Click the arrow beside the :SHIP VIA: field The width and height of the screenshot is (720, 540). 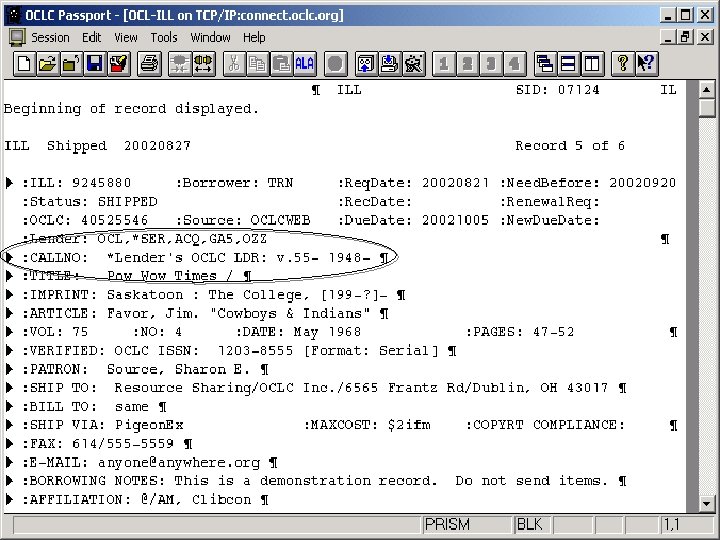pyautogui.click(x=9, y=425)
